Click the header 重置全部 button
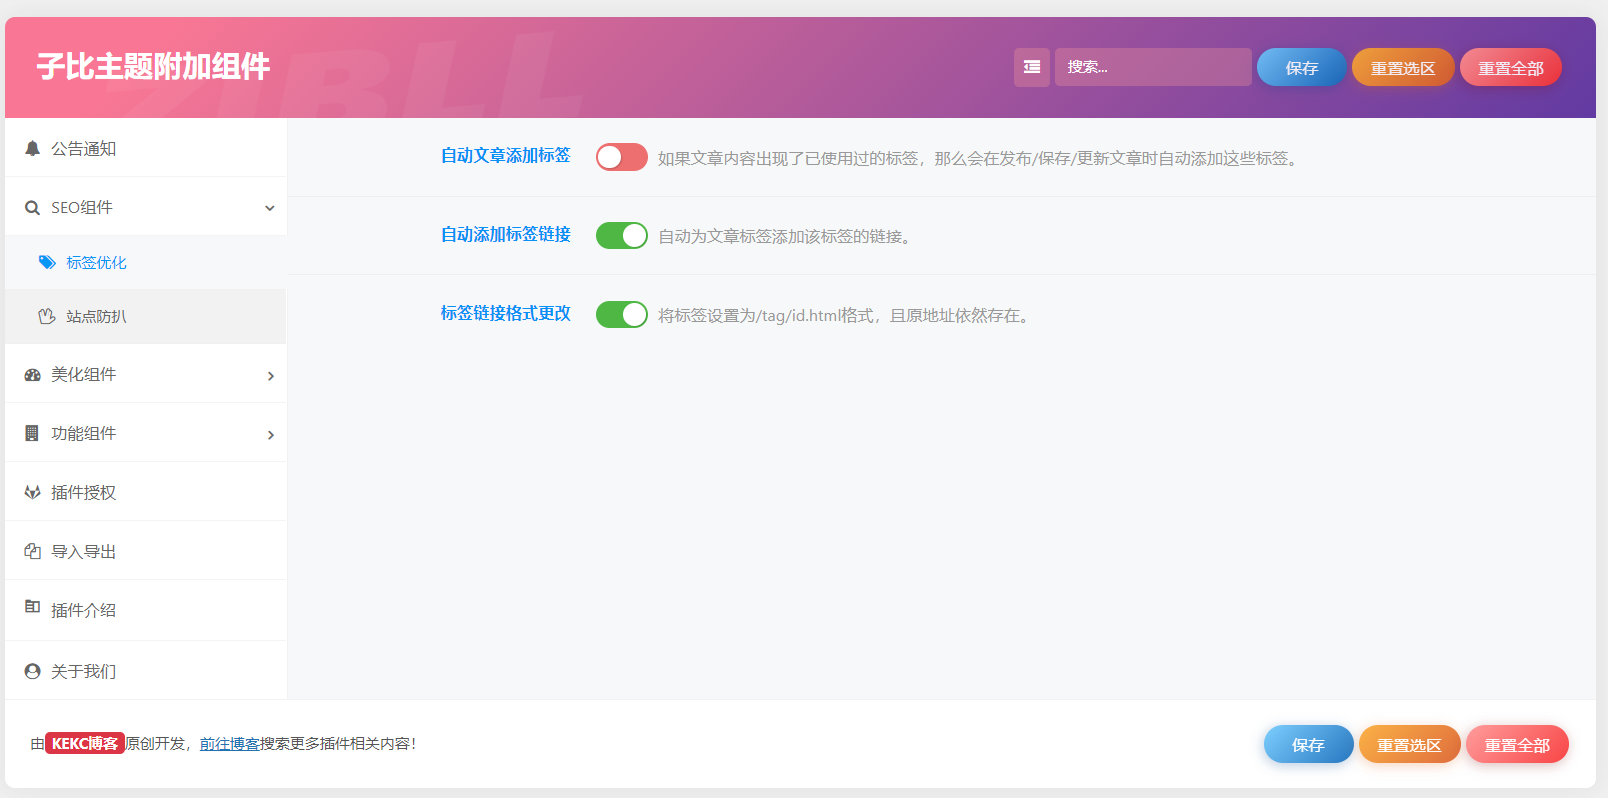 [1511, 67]
